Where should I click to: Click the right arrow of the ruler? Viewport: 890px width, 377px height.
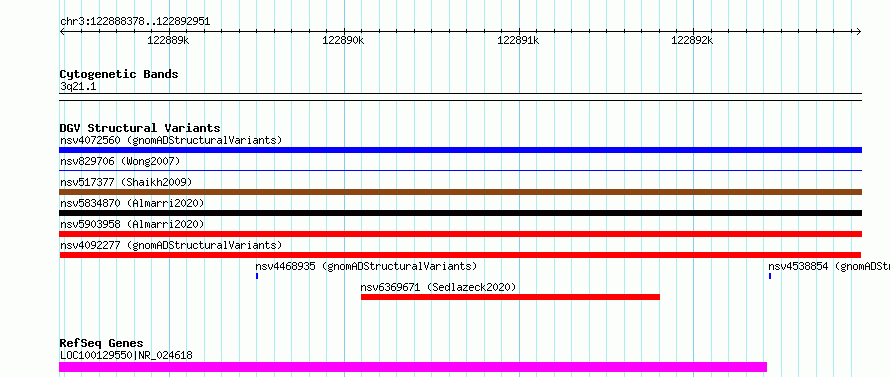click(858, 32)
